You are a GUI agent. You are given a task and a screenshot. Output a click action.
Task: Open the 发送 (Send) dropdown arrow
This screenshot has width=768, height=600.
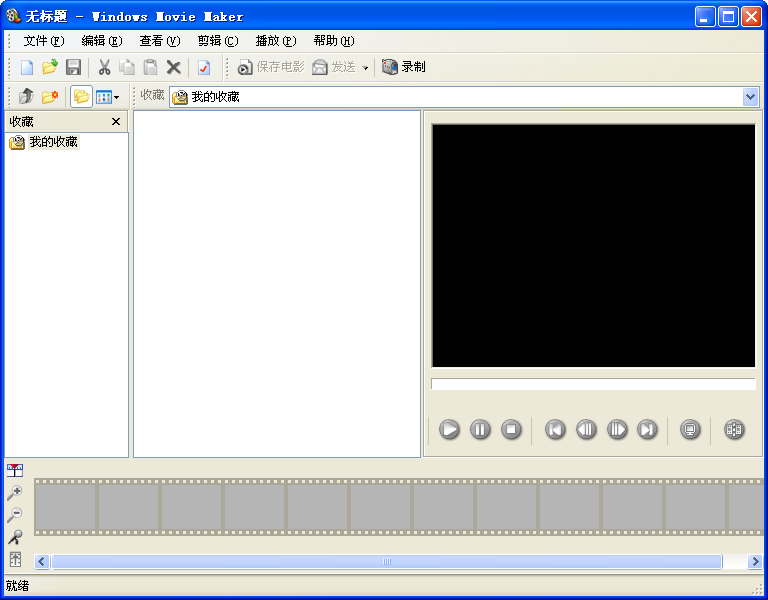[x=365, y=68]
